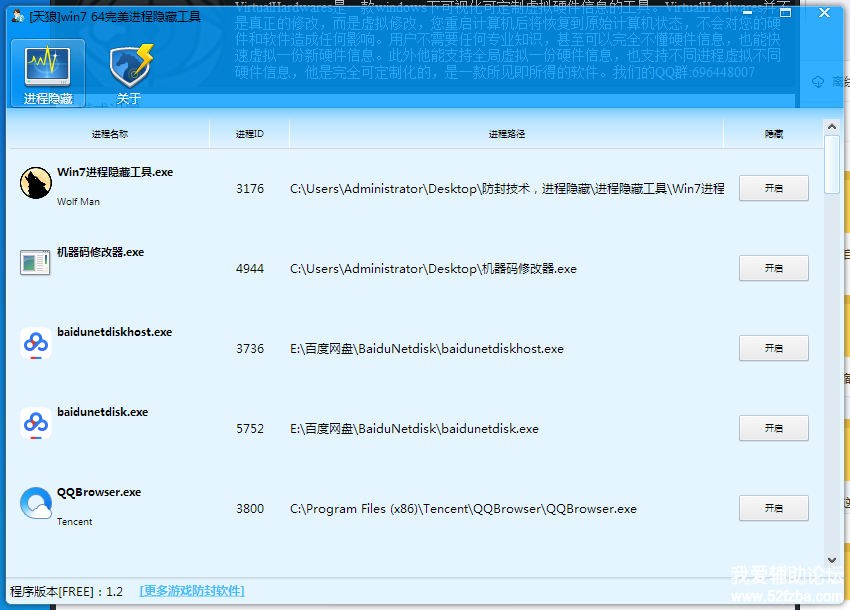Screen dimensions: 850x610
Task: Sort by 进程路径 column header
Action: click(506, 134)
